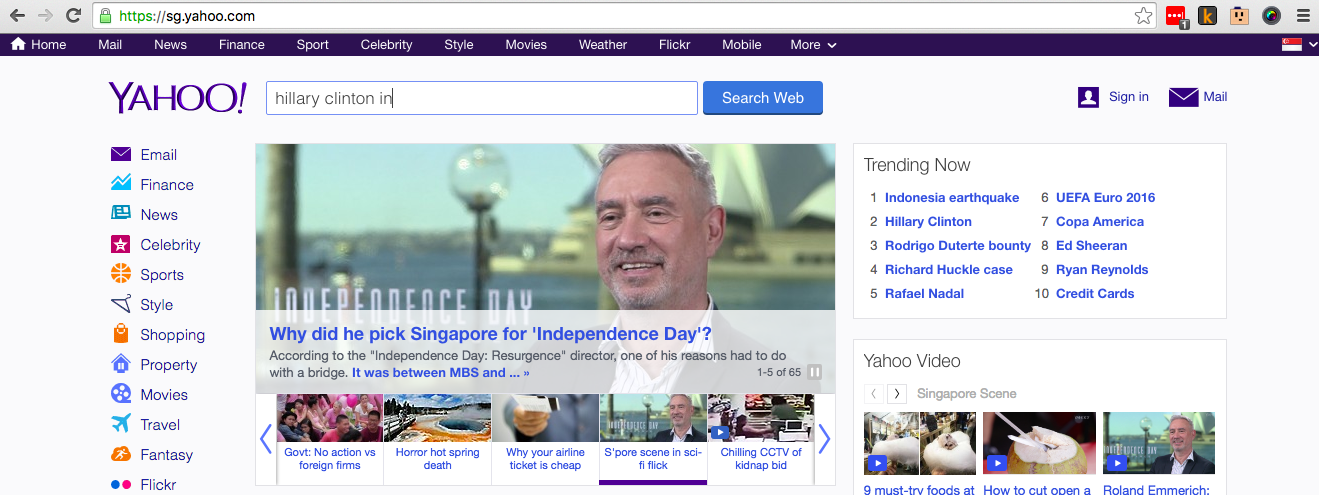Open the Ed Sheeran trending link
This screenshot has width=1319, height=495.
coord(1091,246)
